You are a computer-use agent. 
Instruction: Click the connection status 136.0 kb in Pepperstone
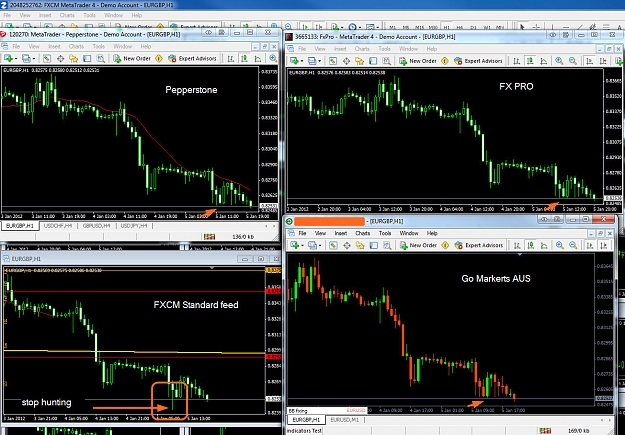(x=243, y=236)
